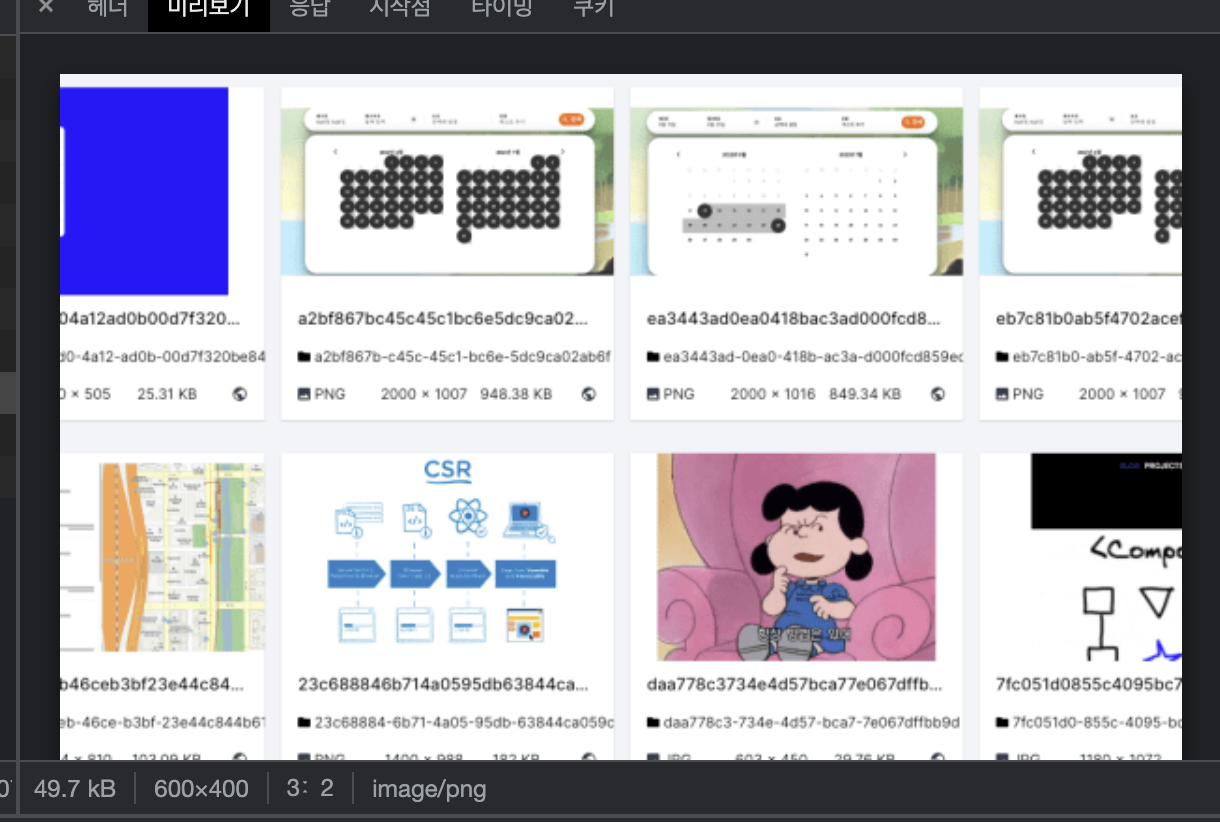
Task: Open the 쿠키 tab
Action: point(593,8)
